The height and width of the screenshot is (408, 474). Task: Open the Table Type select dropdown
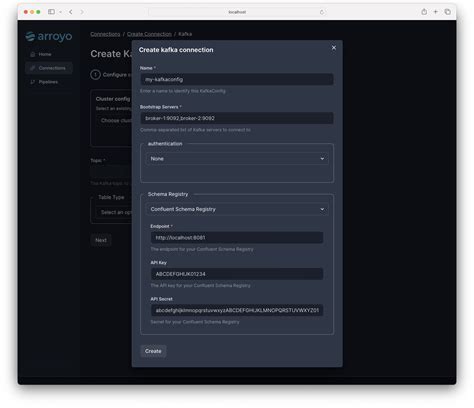click(114, 212)
